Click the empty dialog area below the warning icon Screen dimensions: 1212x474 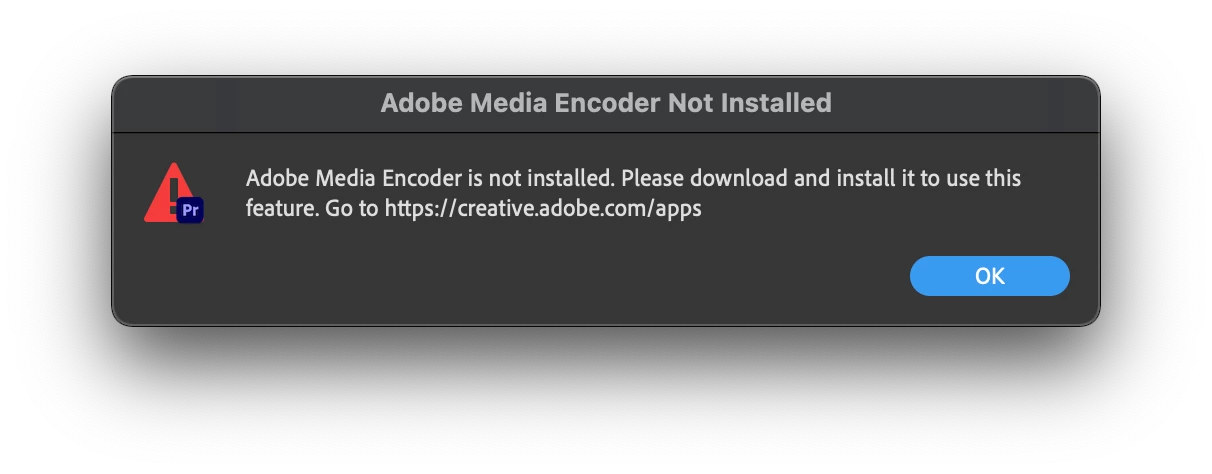pos(172,270)
